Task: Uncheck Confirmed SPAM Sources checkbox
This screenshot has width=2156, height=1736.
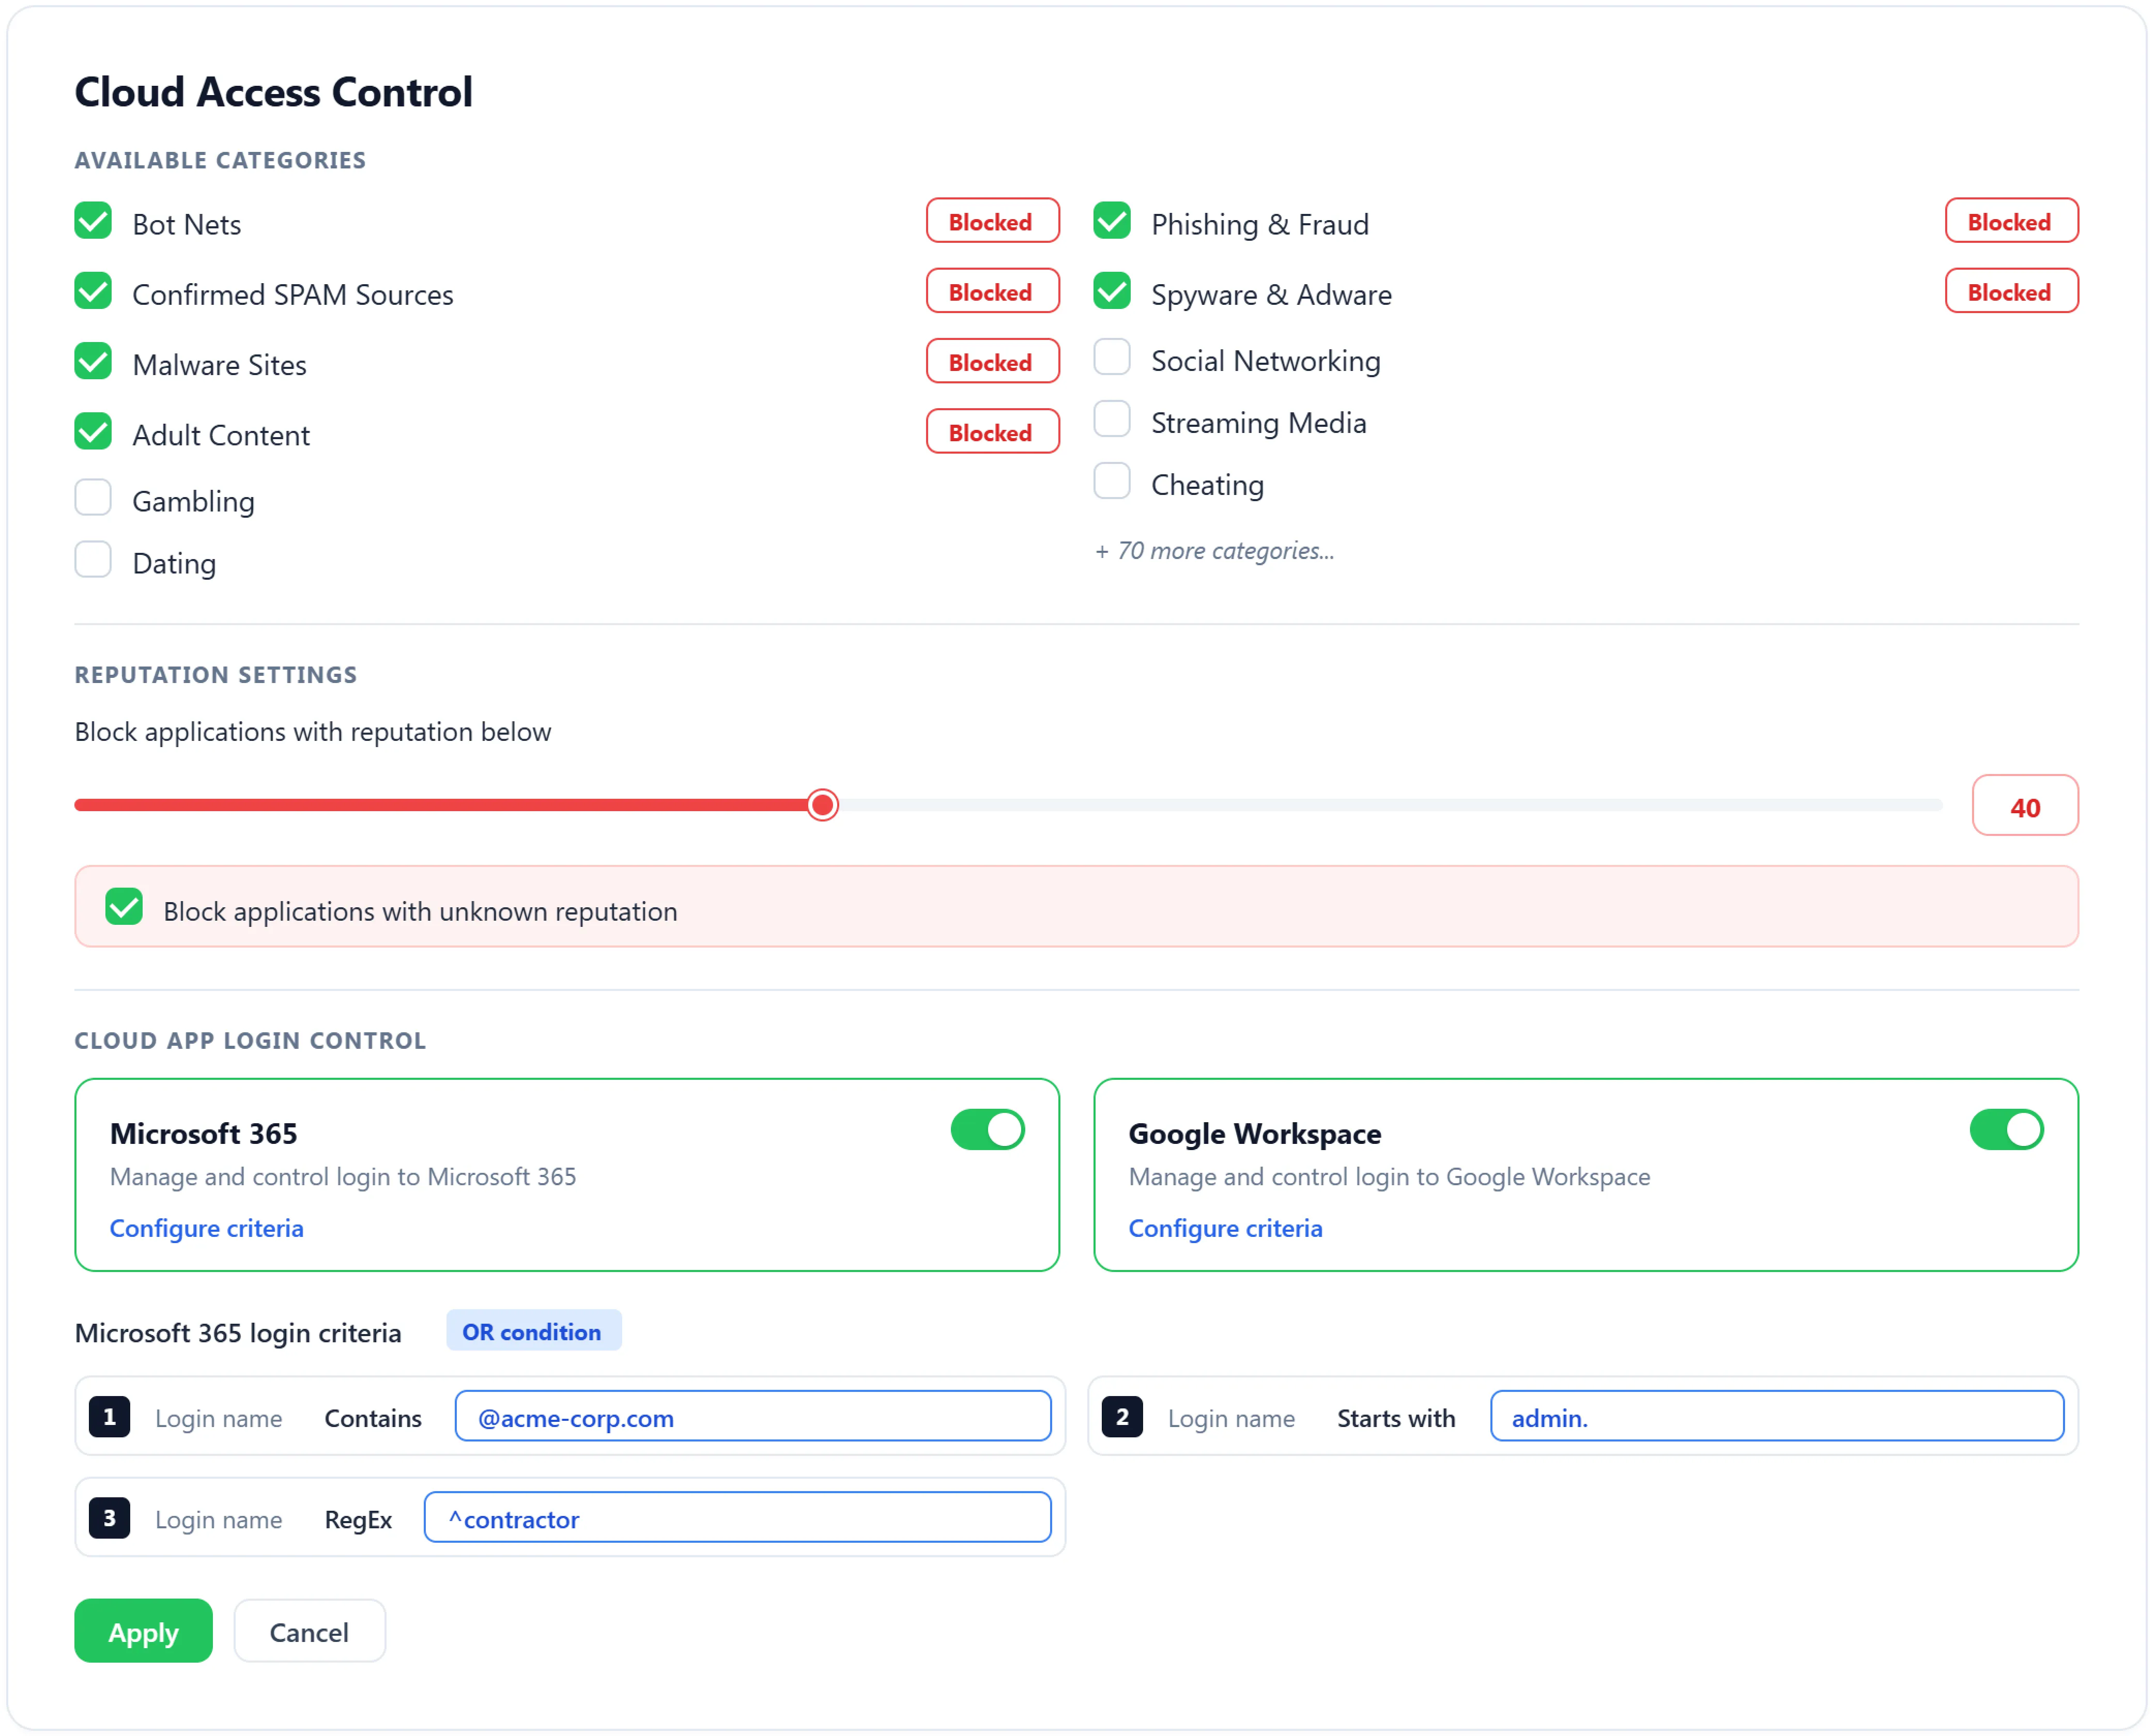Action: 93,291
